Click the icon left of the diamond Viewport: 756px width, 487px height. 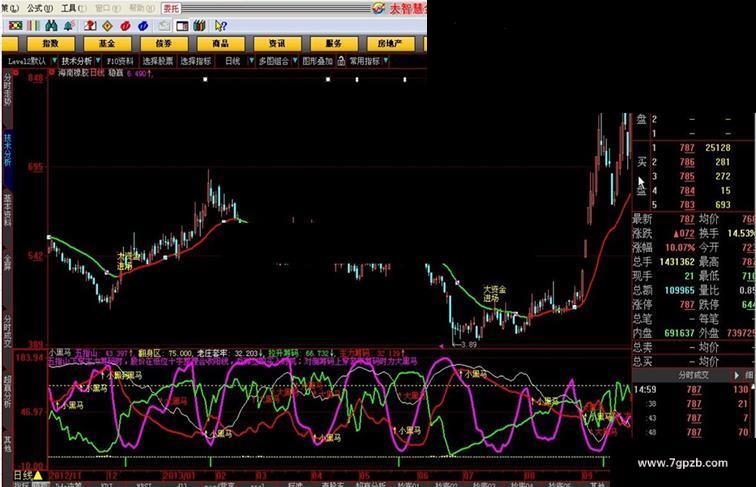coord(90,26)
